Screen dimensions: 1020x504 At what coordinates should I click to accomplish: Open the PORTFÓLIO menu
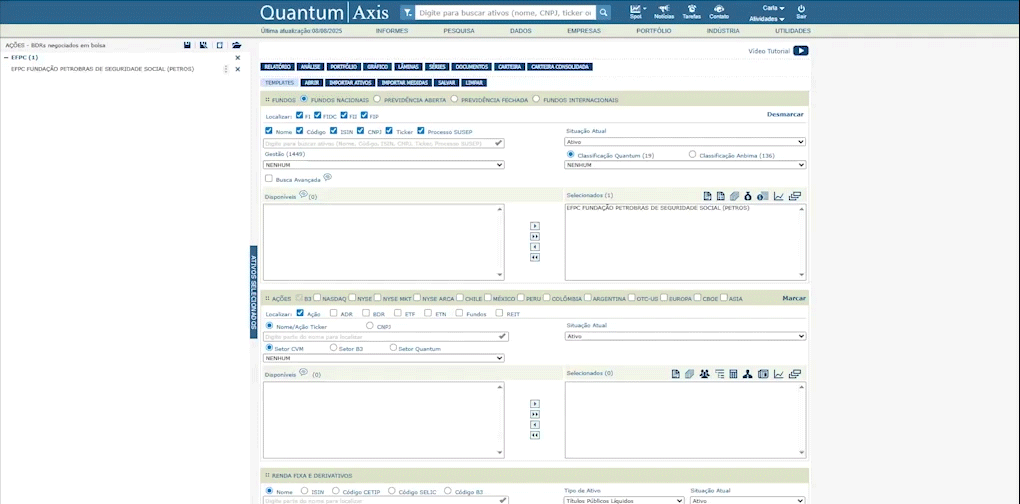(x=654, y=31)
